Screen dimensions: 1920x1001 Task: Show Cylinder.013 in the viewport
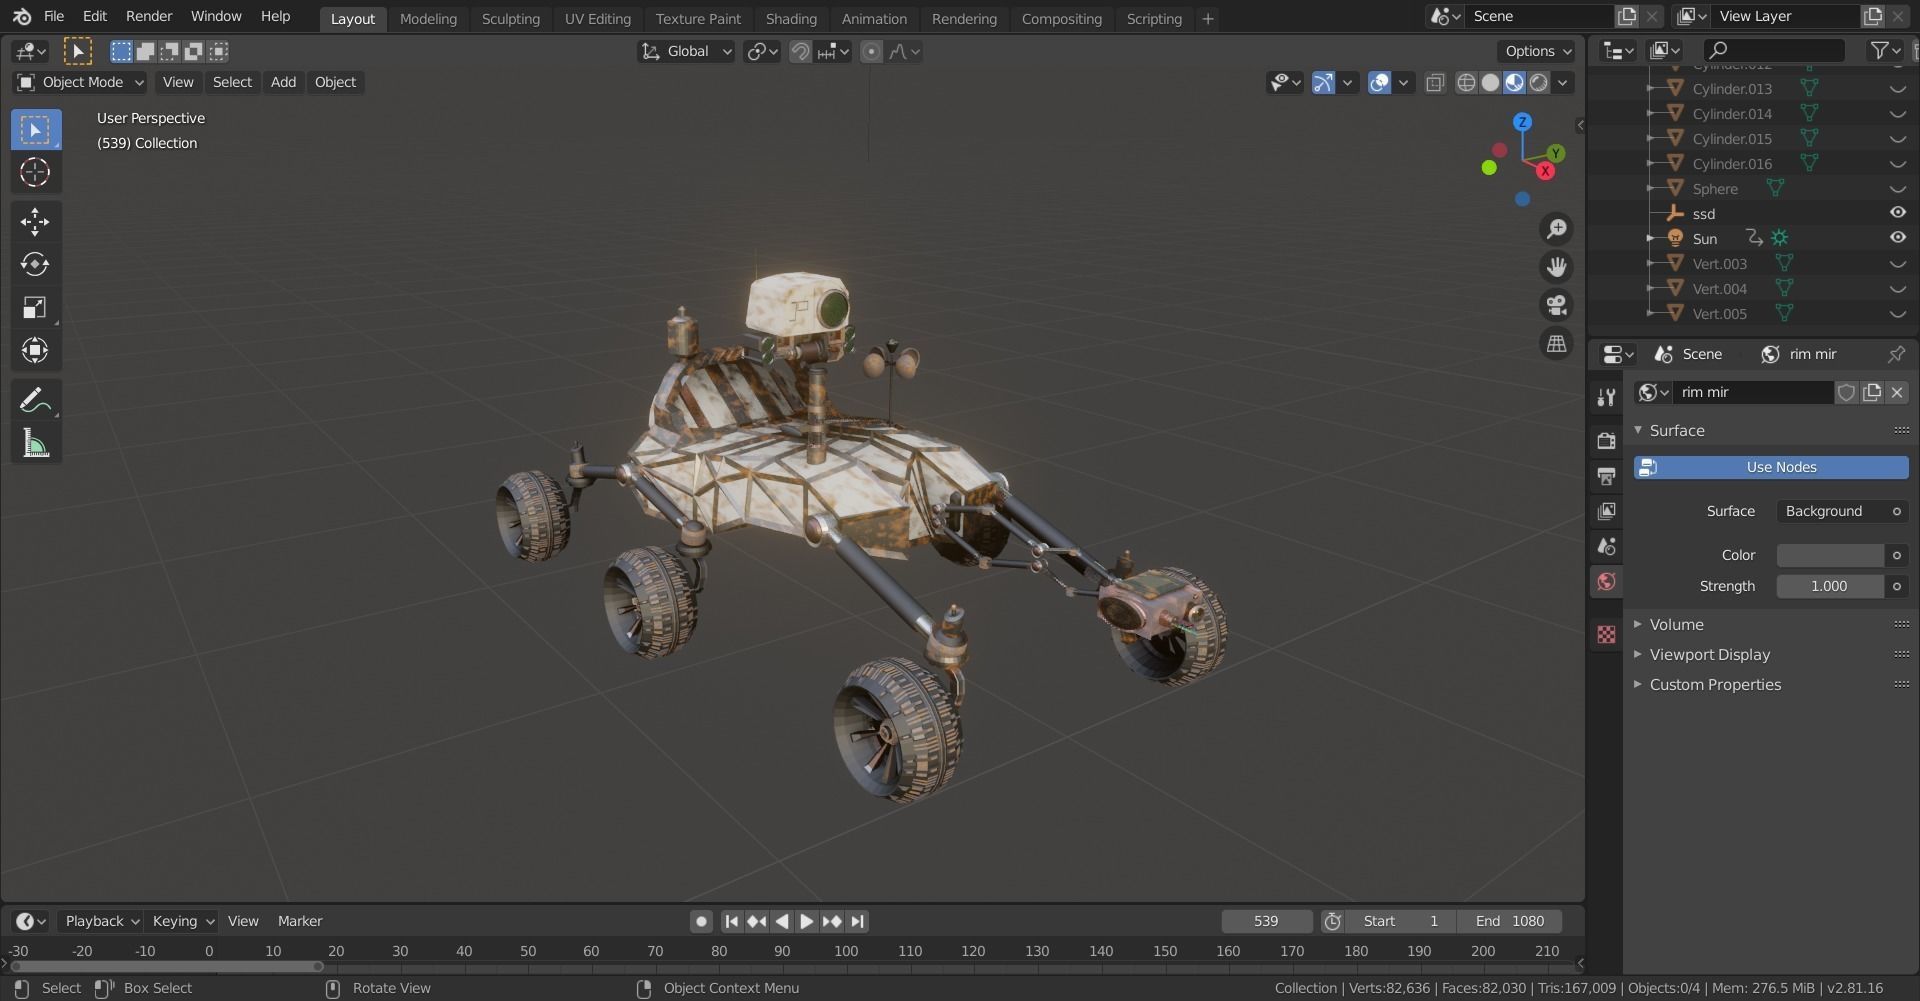(x=1897, y=89)
